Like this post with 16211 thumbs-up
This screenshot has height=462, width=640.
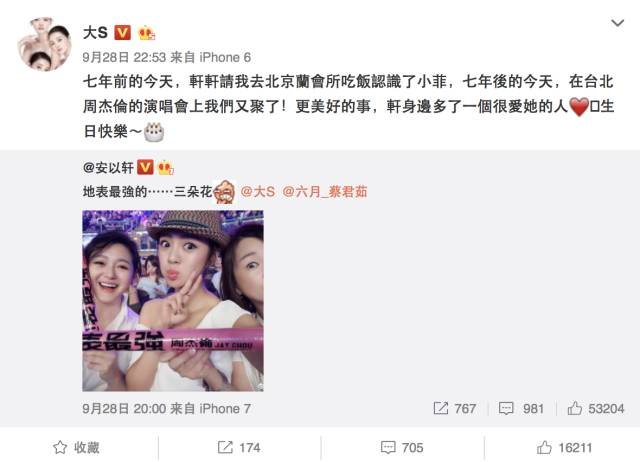tap(564, 447)
